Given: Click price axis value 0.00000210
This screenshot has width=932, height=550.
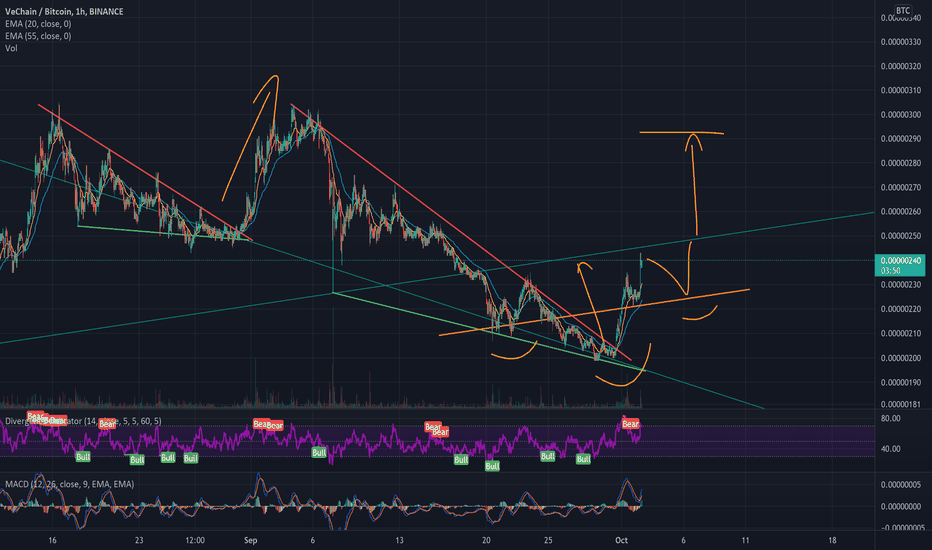Looking at the screenshot, I should coord(901,334).
